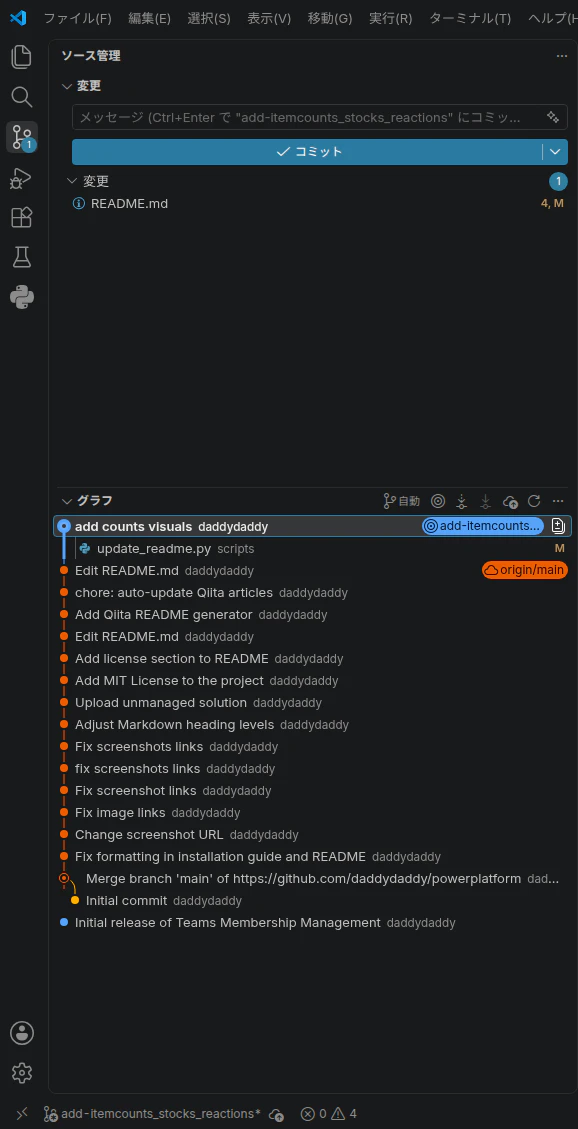Open errors and warnings indicator in status bar

point(329,1114)
